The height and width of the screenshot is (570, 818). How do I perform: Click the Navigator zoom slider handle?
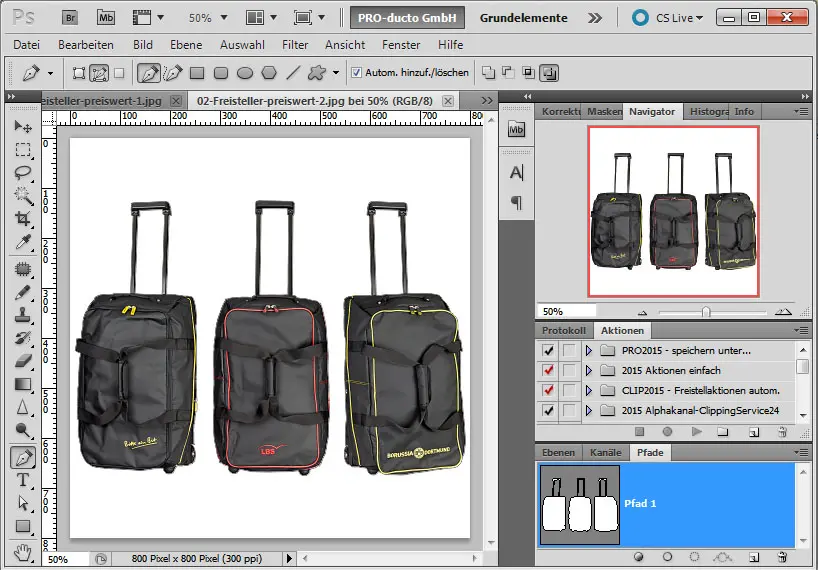coord(706,312)
